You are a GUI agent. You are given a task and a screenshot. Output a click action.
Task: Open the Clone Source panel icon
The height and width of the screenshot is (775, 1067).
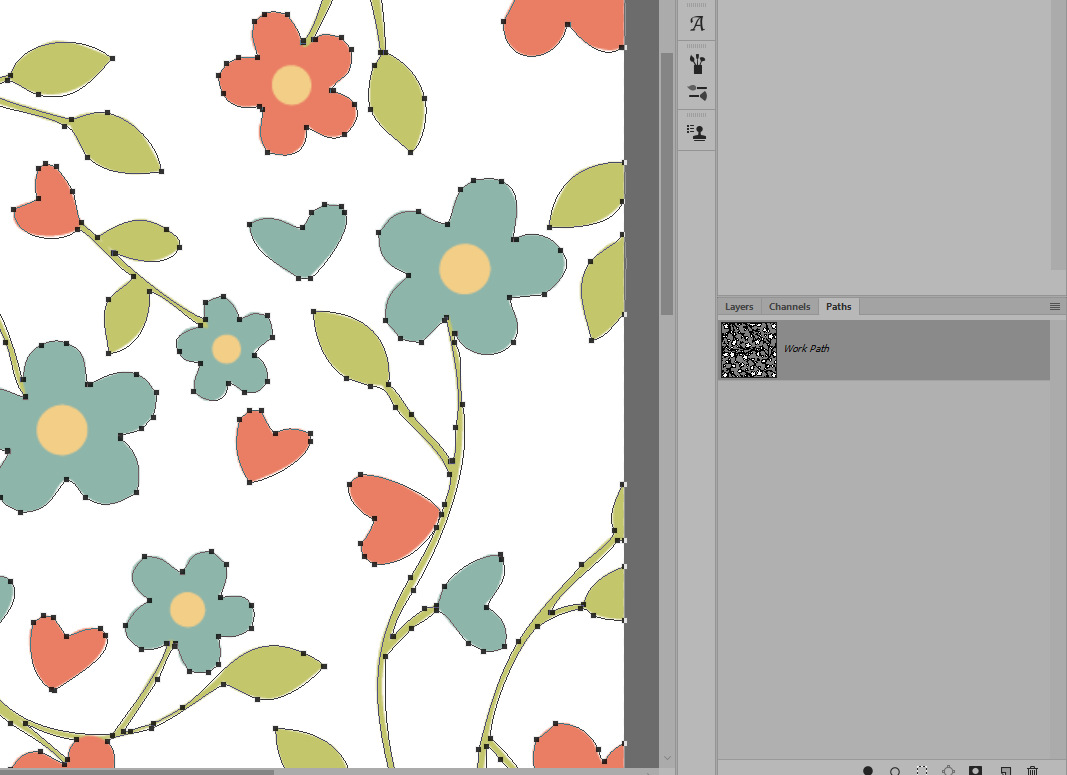697,132
